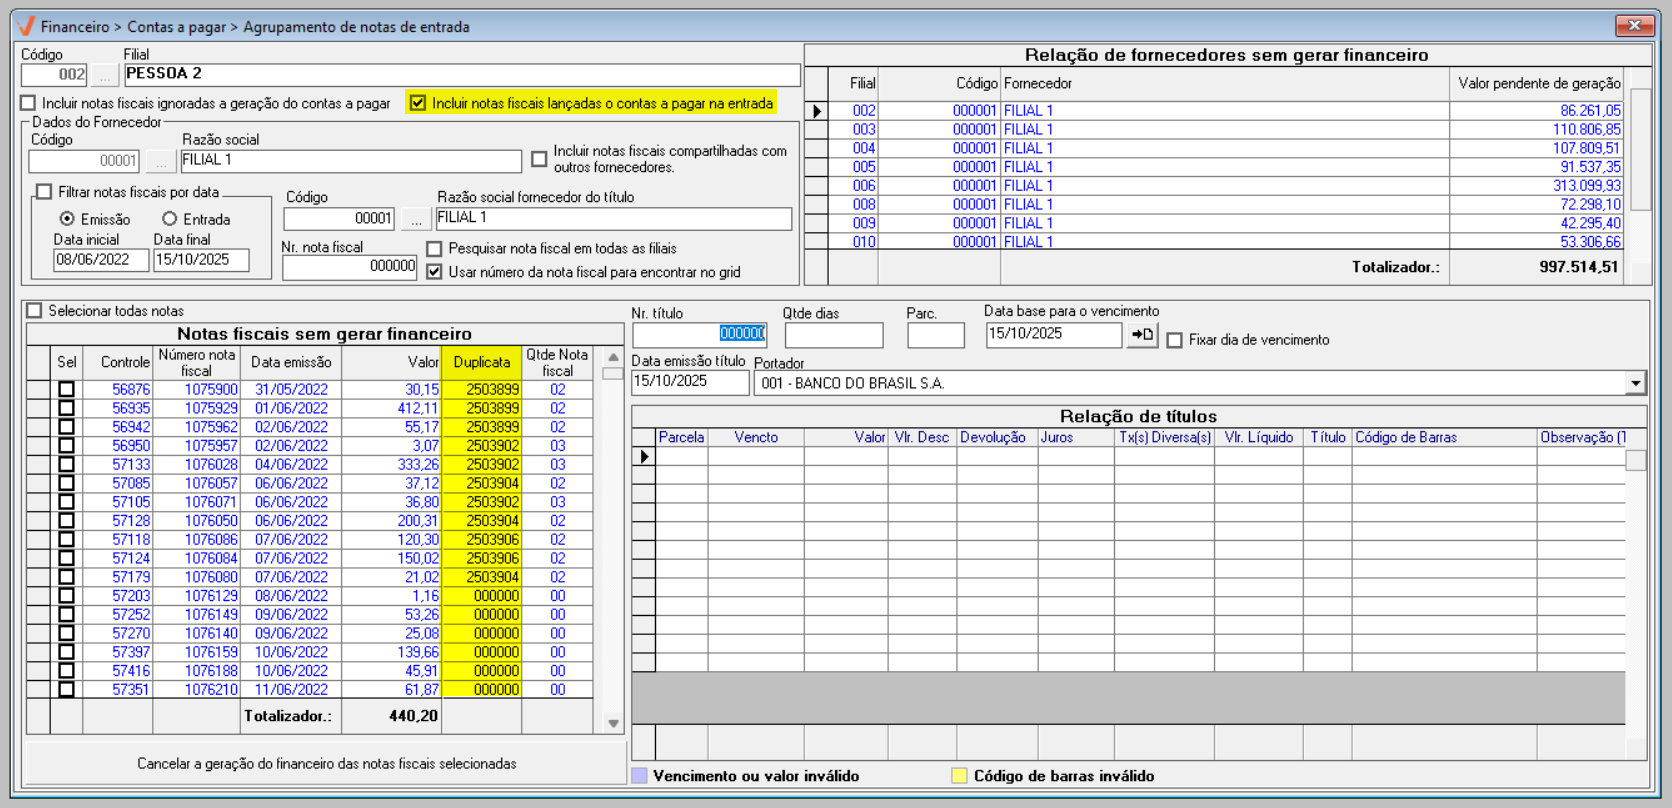Click Valor pendente de geração column header
1672x808 pixels.
coord(1538,83)
